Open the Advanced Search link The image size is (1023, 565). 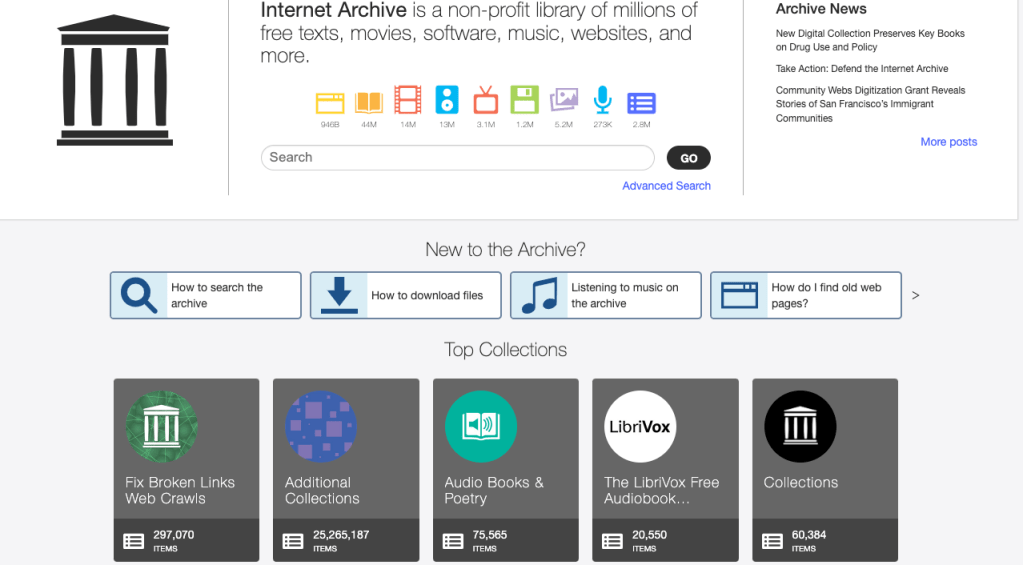[x=666, y=186]
